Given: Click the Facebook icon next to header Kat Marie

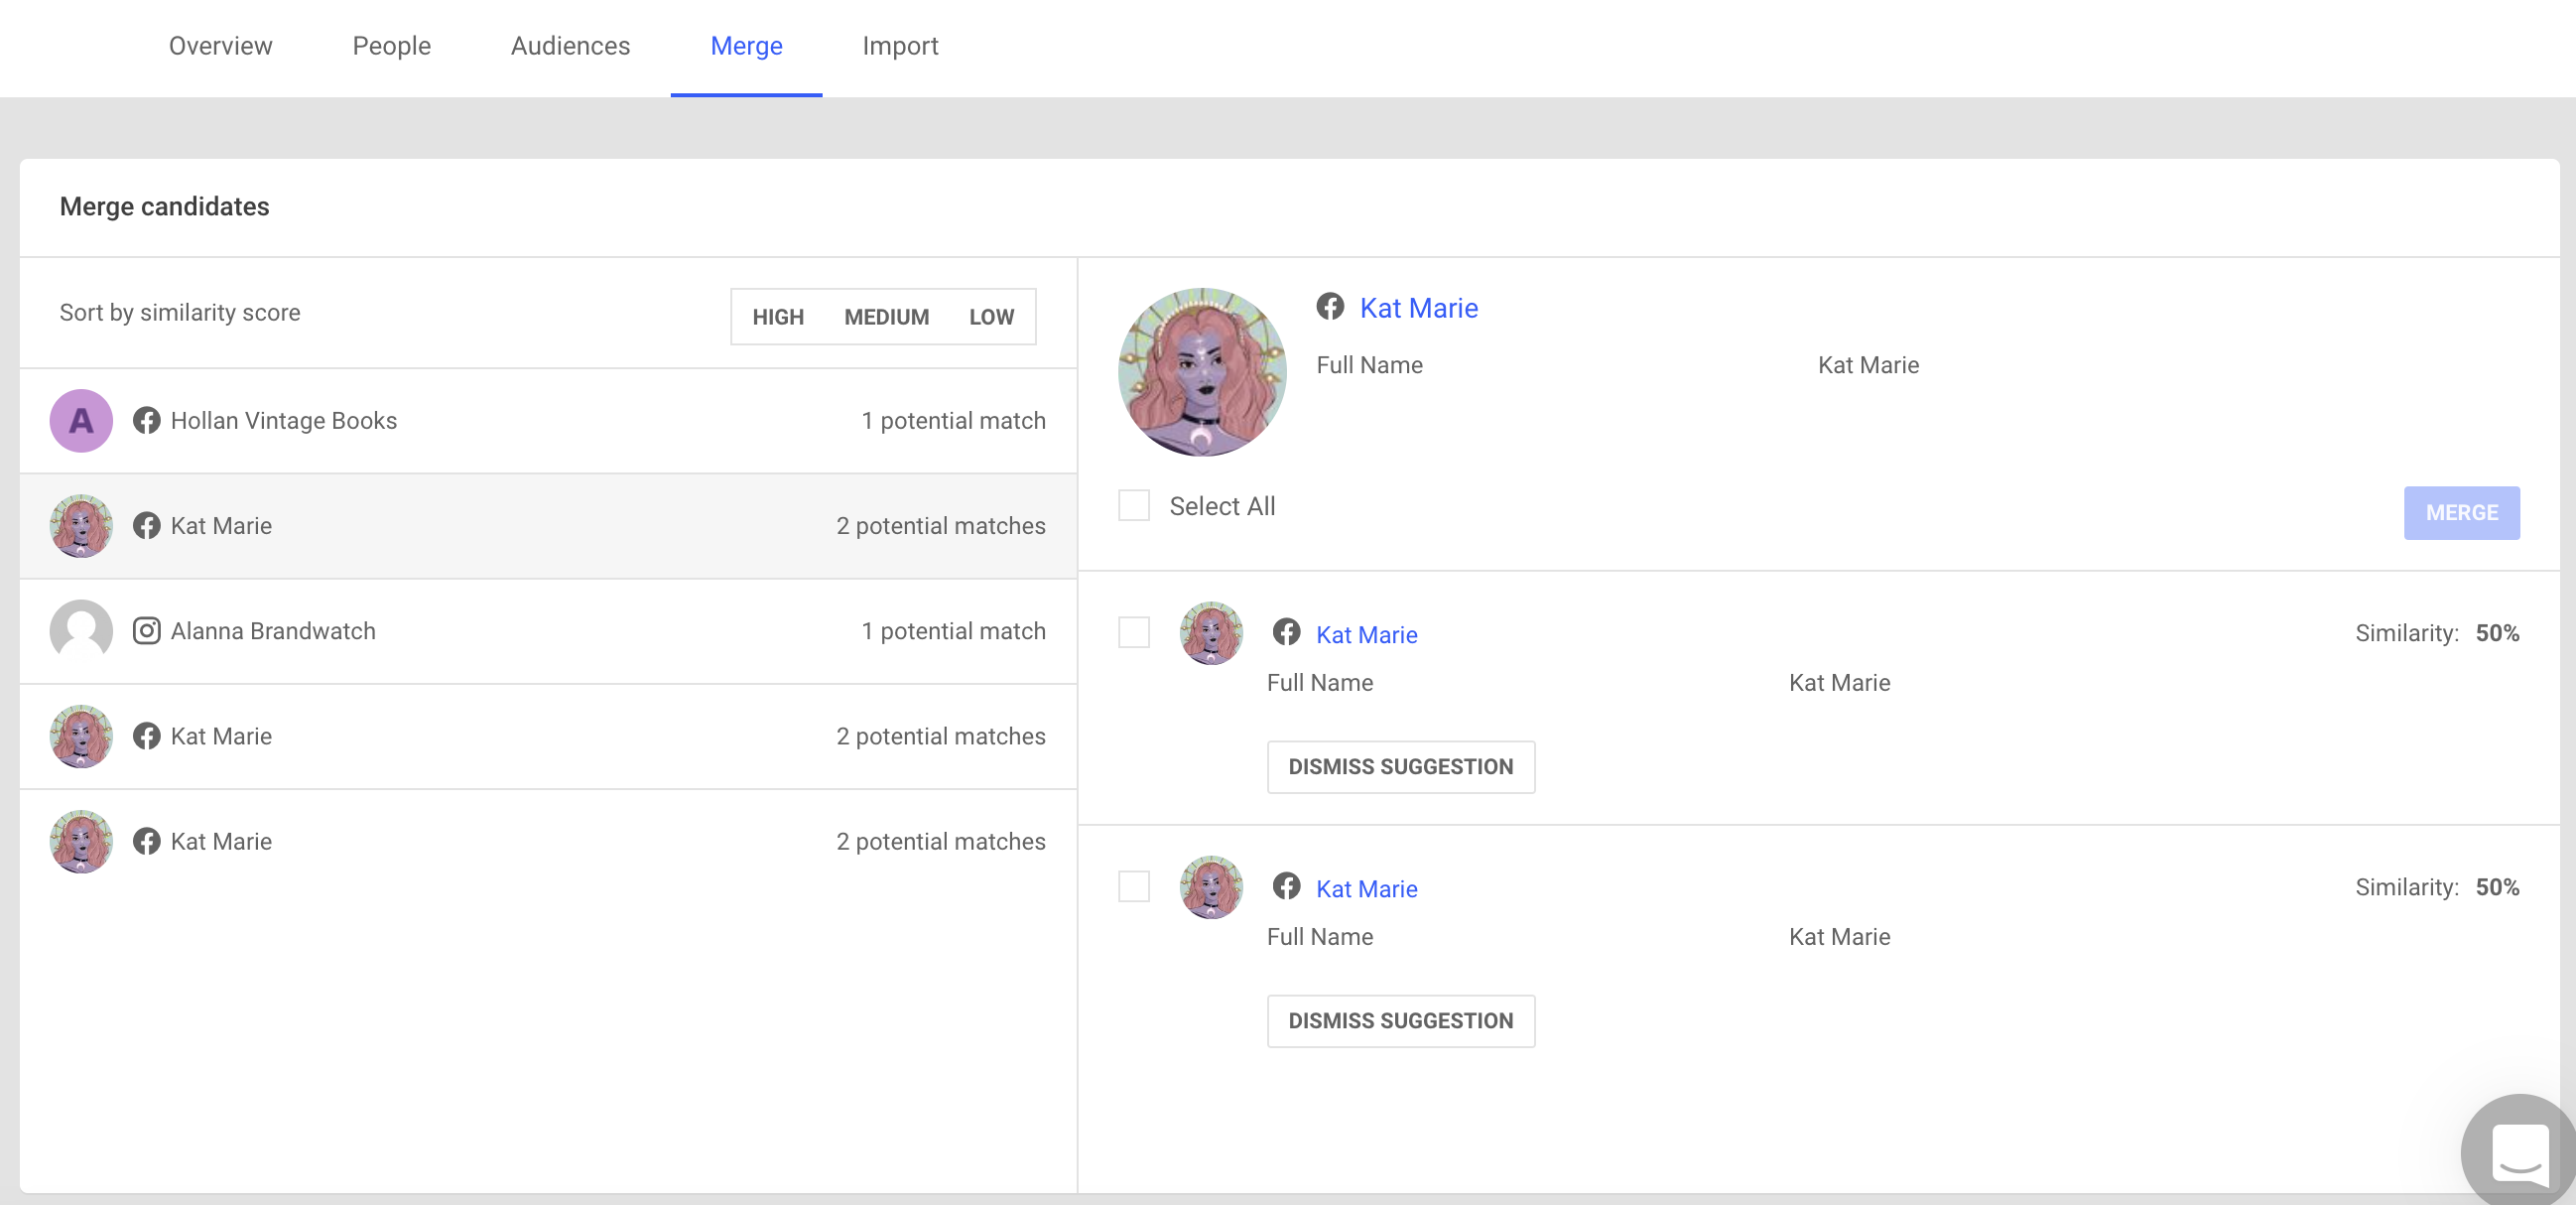Looking at the screenshot, I should point(1330,306).
